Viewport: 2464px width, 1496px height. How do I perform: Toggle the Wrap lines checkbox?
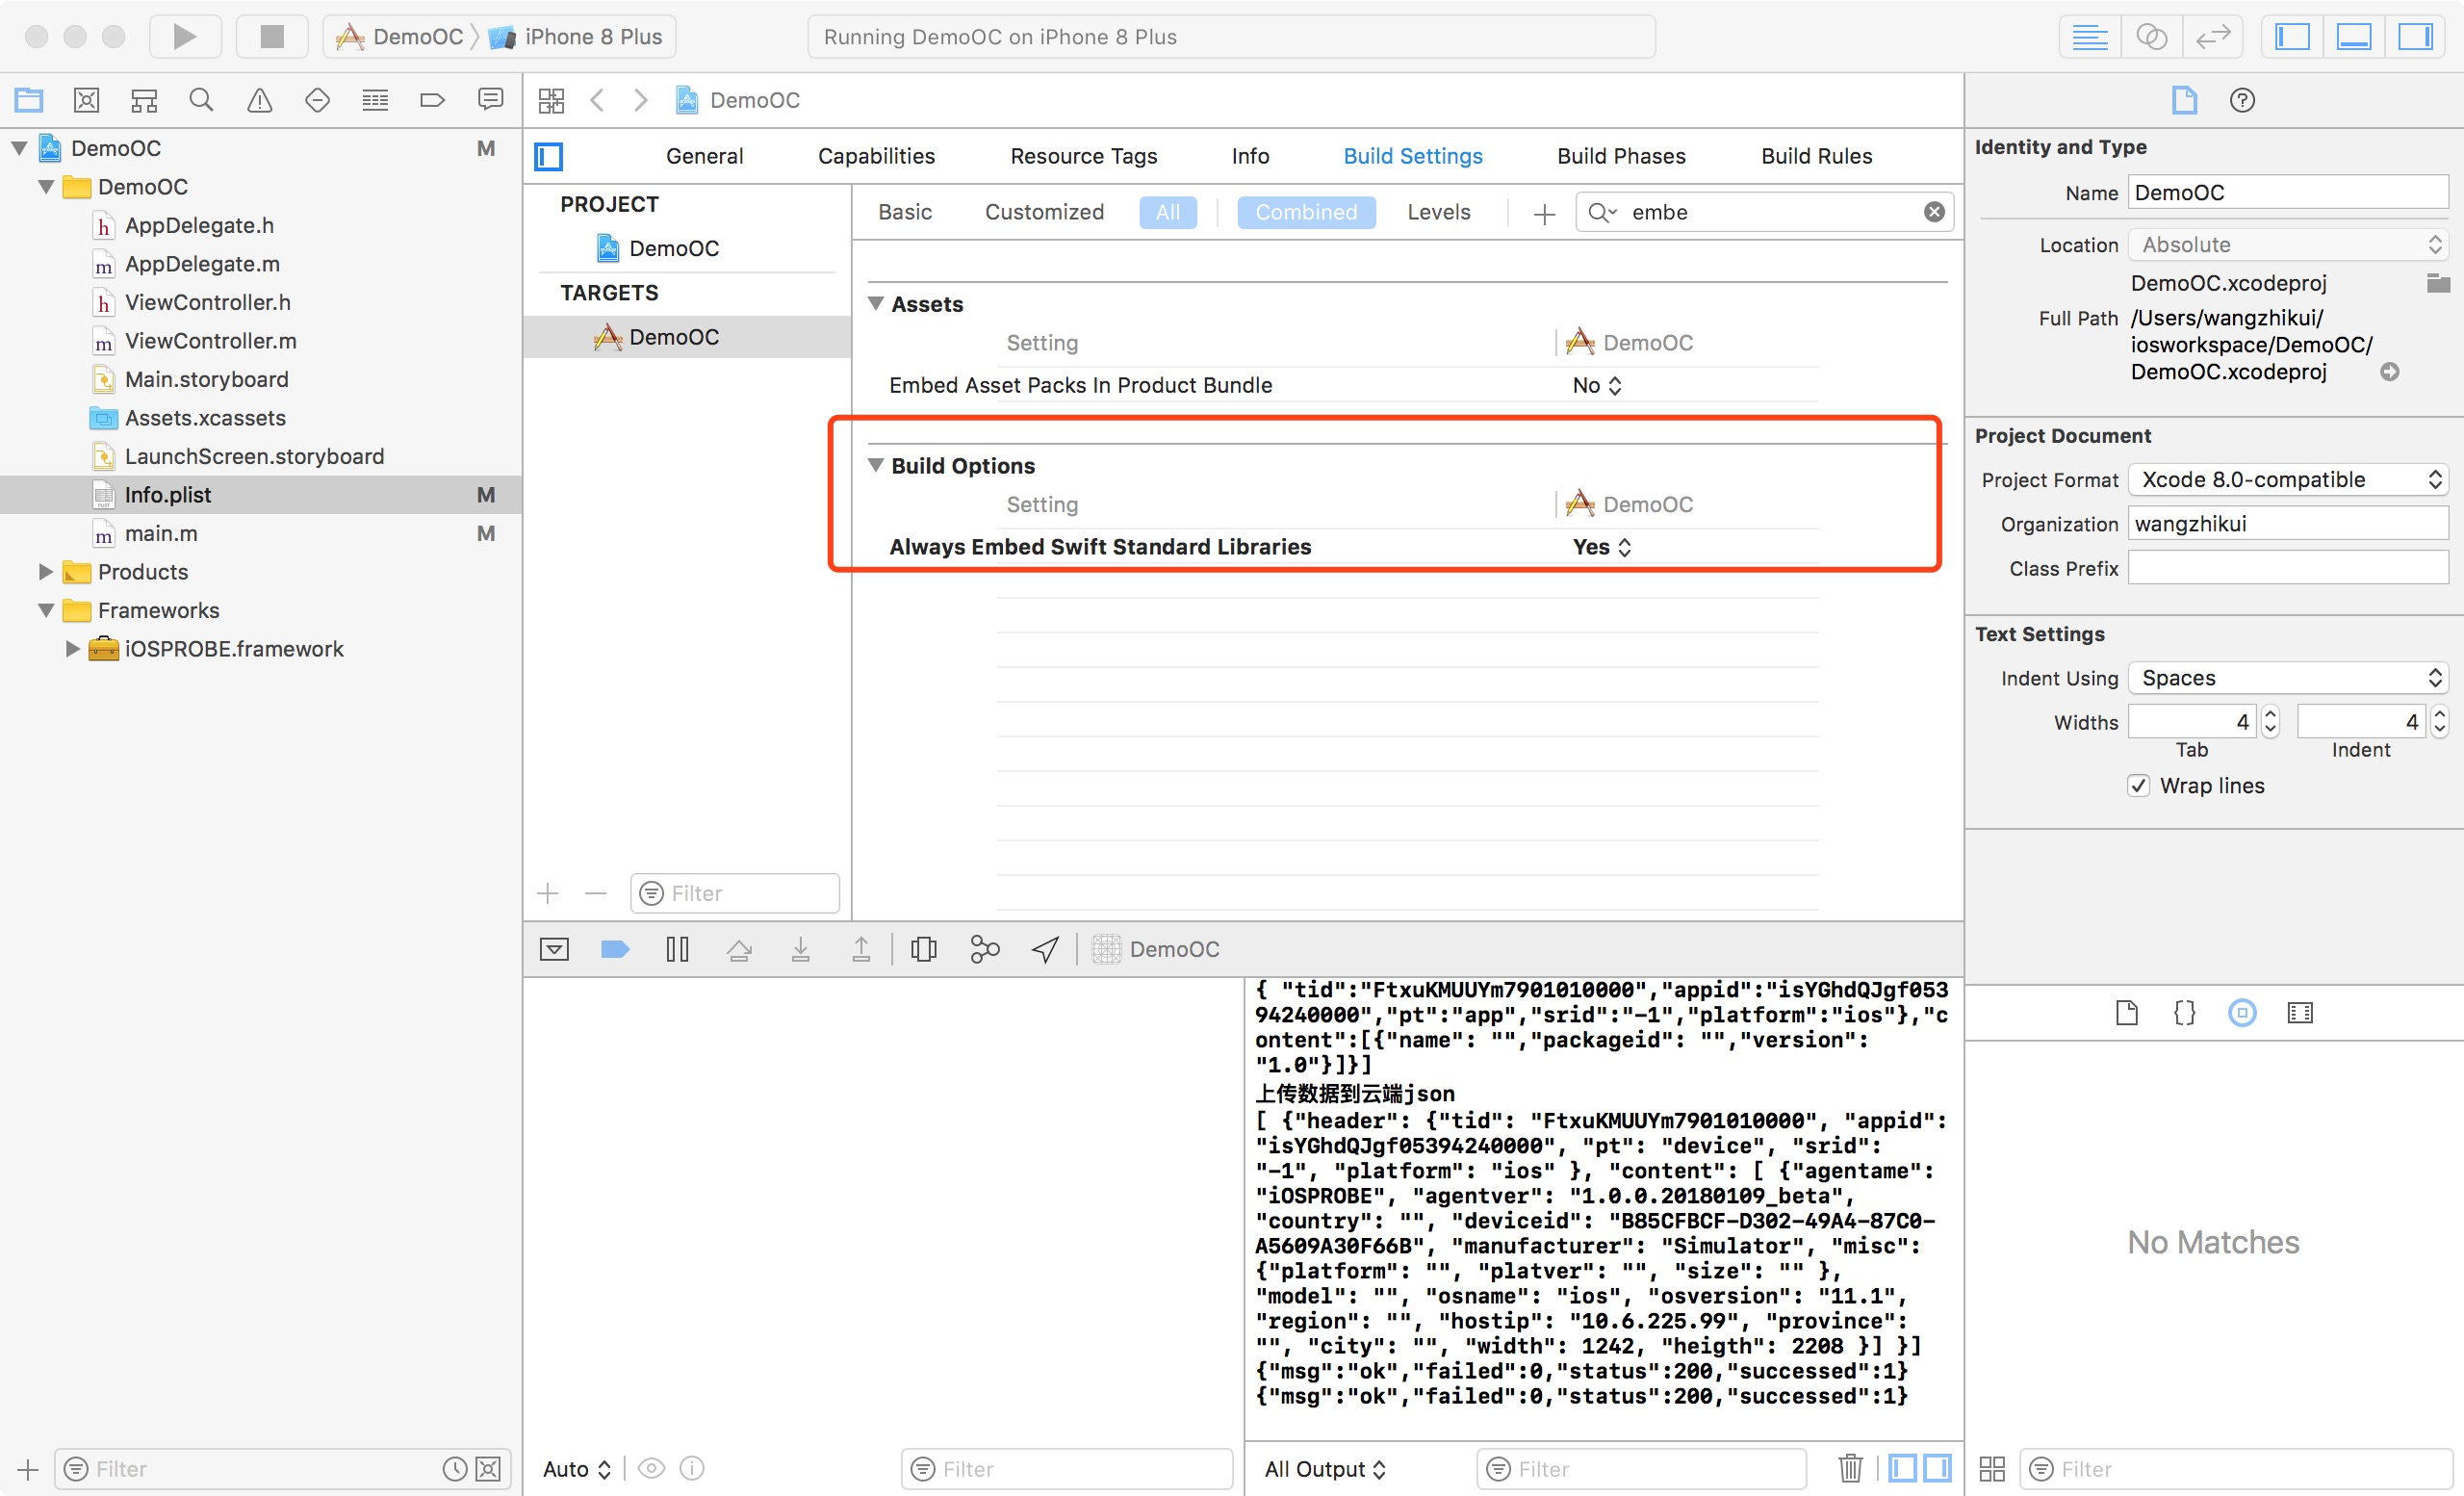(2138, 786)
